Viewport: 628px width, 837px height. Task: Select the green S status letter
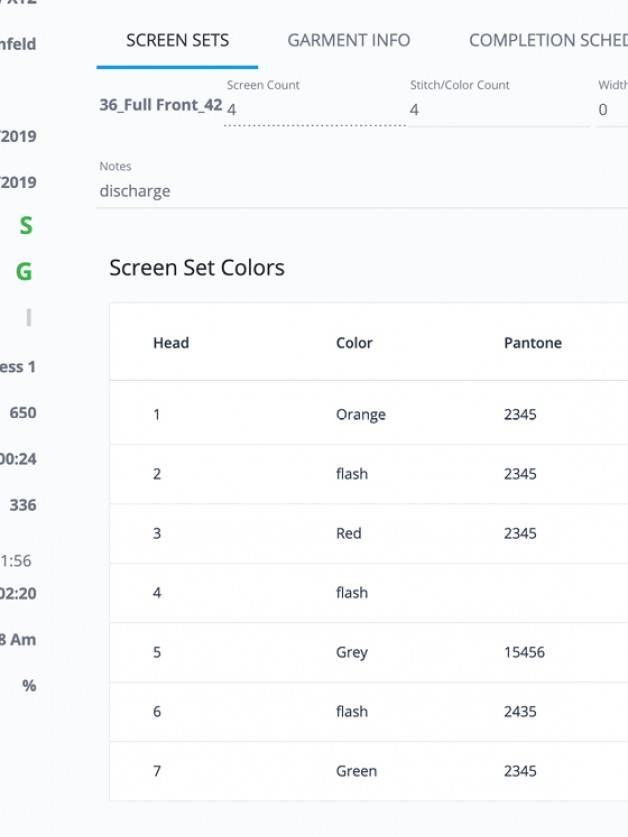pos(26,225)
